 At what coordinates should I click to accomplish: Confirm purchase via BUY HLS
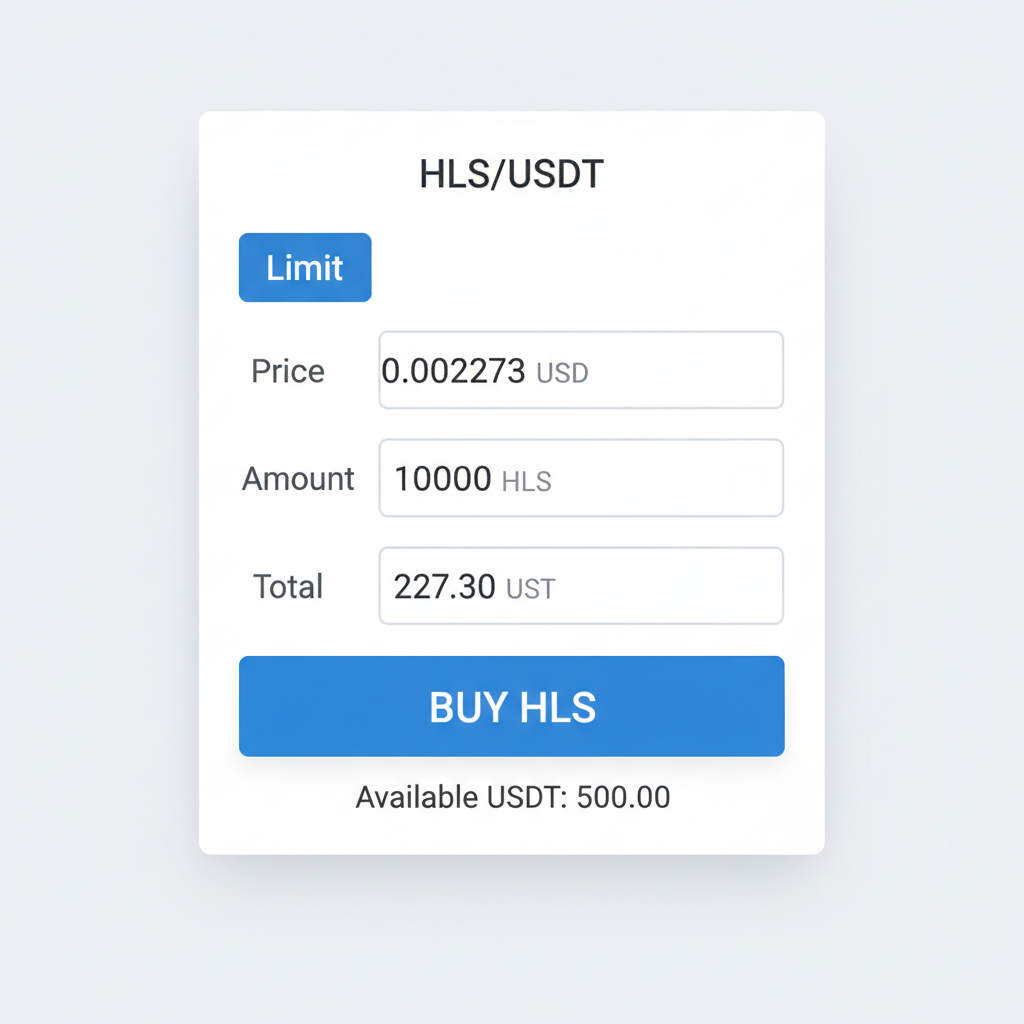511,706
